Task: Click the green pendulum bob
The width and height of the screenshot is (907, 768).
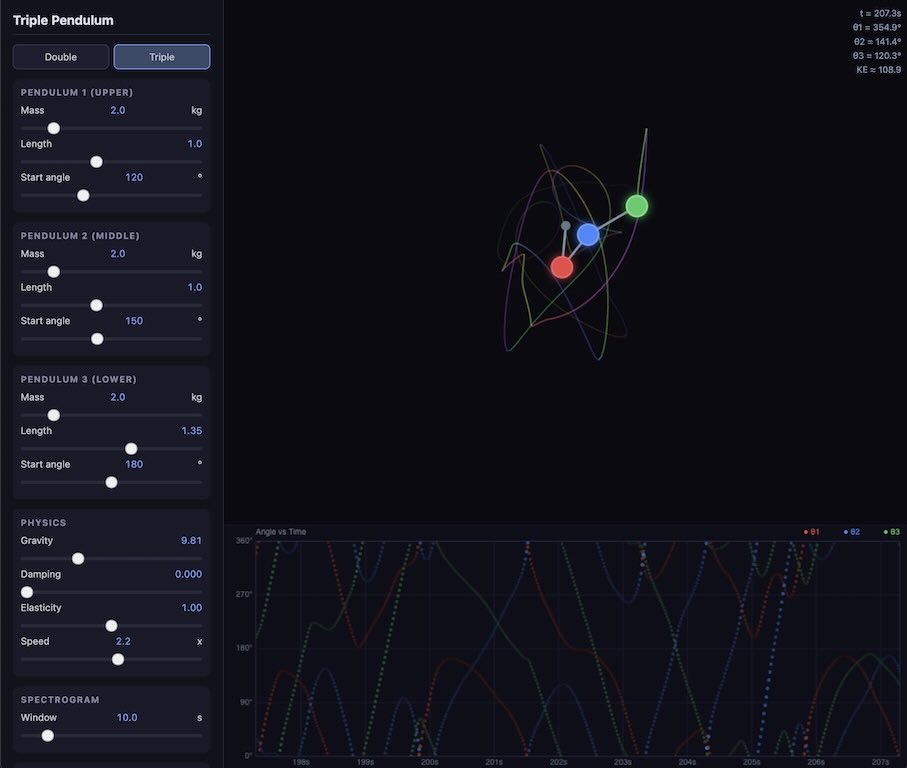Action: (637, 206)
